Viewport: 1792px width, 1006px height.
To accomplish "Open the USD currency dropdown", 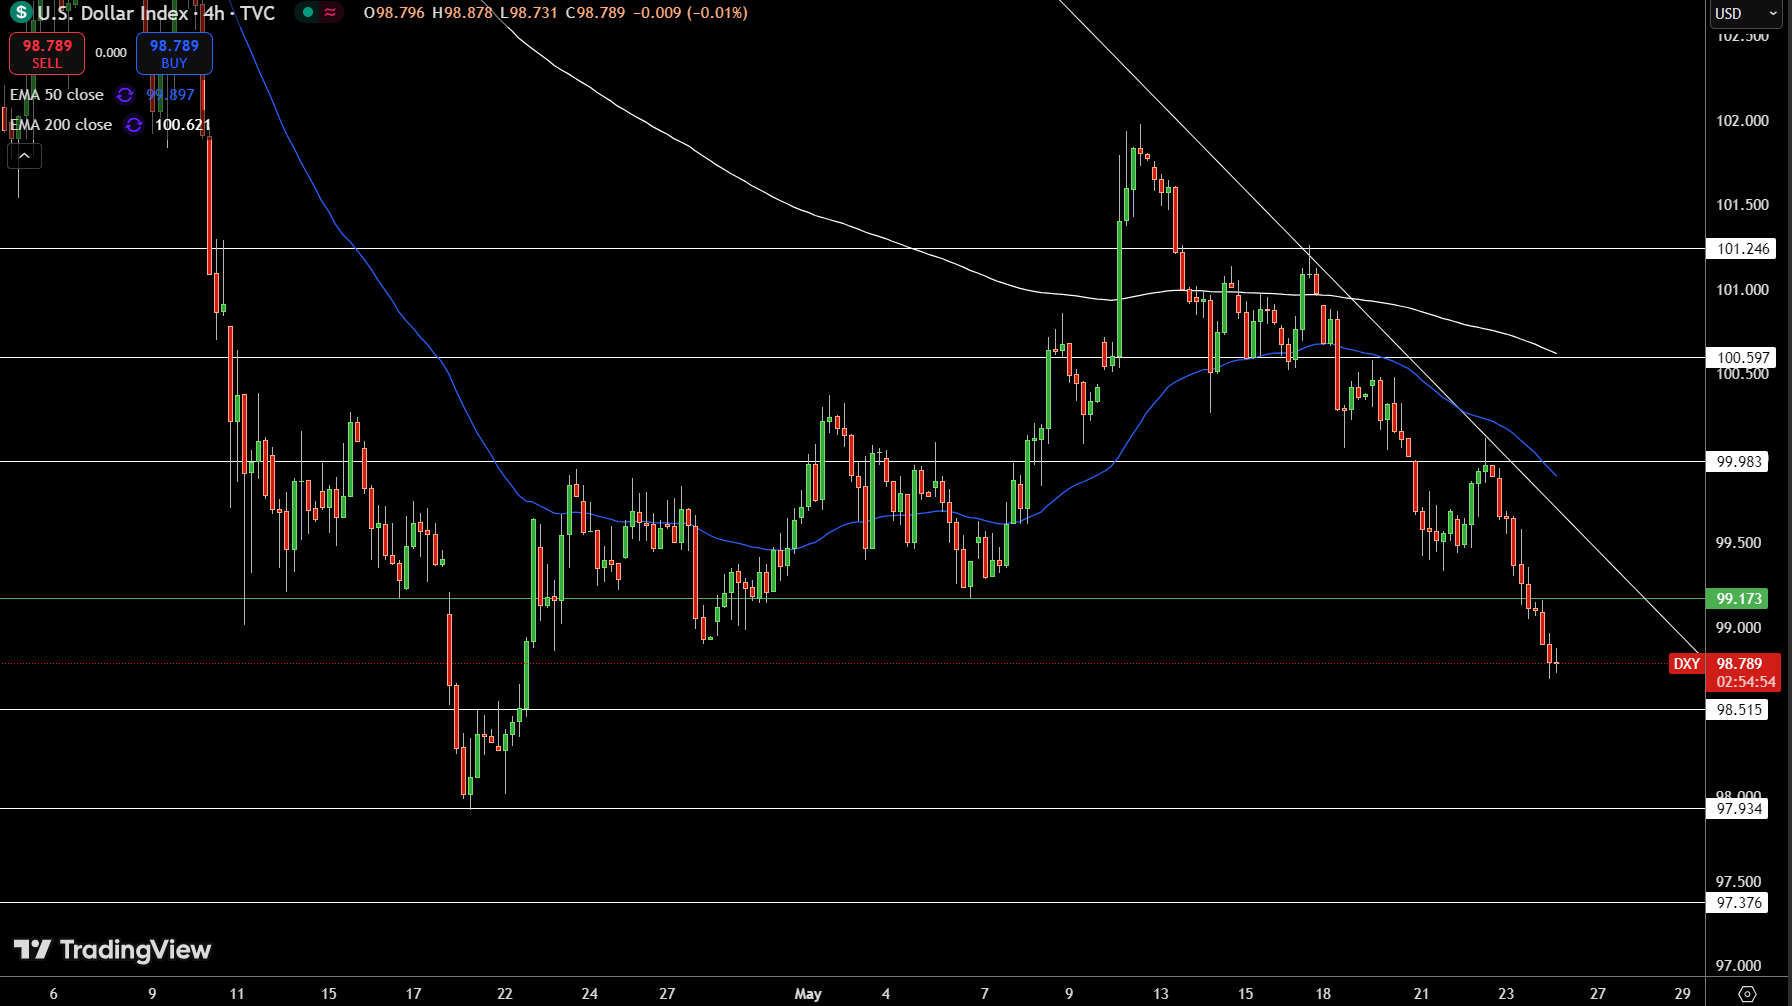I will click(x=1747, y=13).
